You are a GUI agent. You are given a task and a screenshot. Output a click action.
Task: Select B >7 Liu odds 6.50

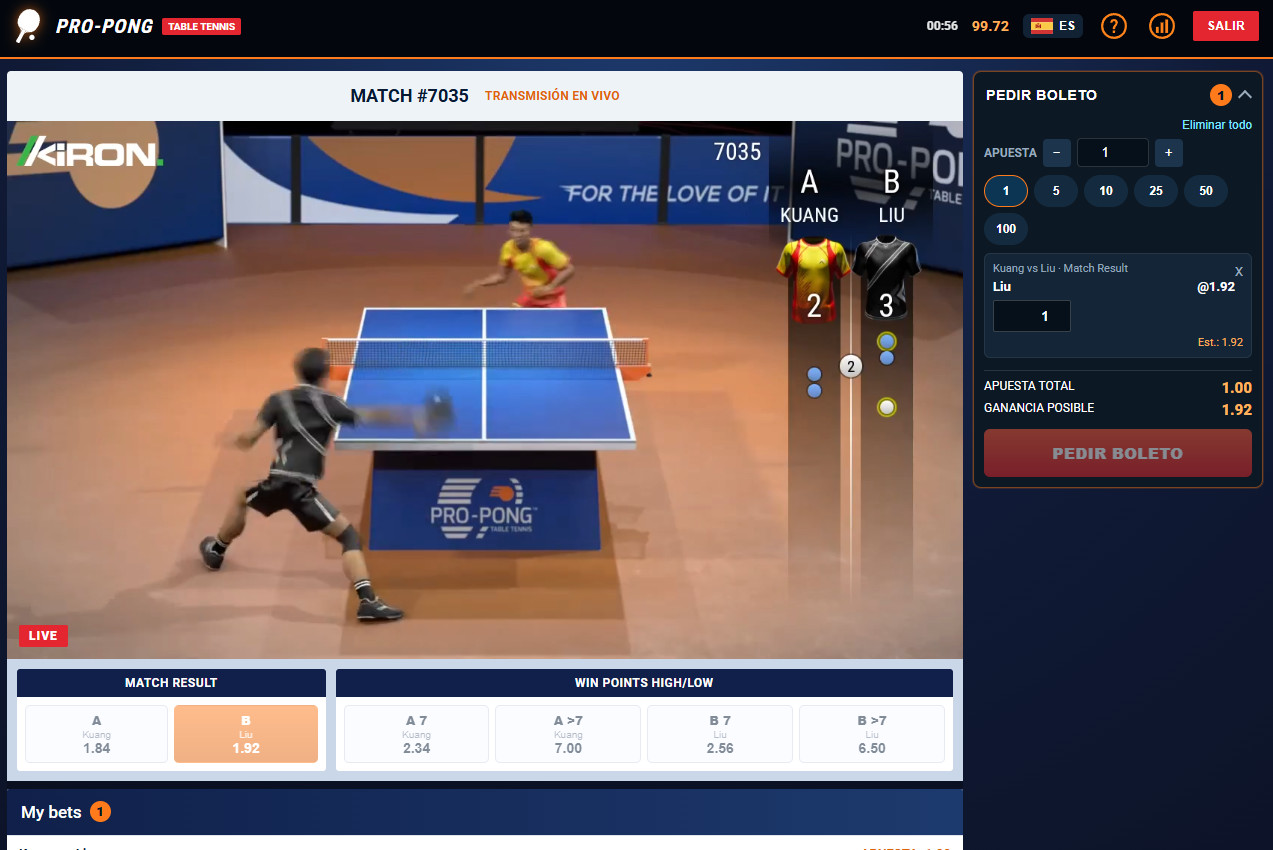tap(872, 734)
